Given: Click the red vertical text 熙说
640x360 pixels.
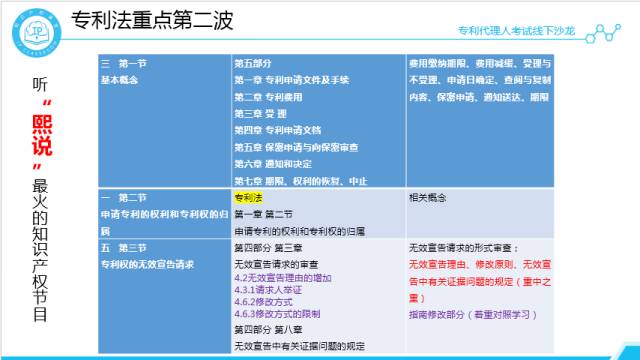Looking at the screenshot, I should pos(42,135).
